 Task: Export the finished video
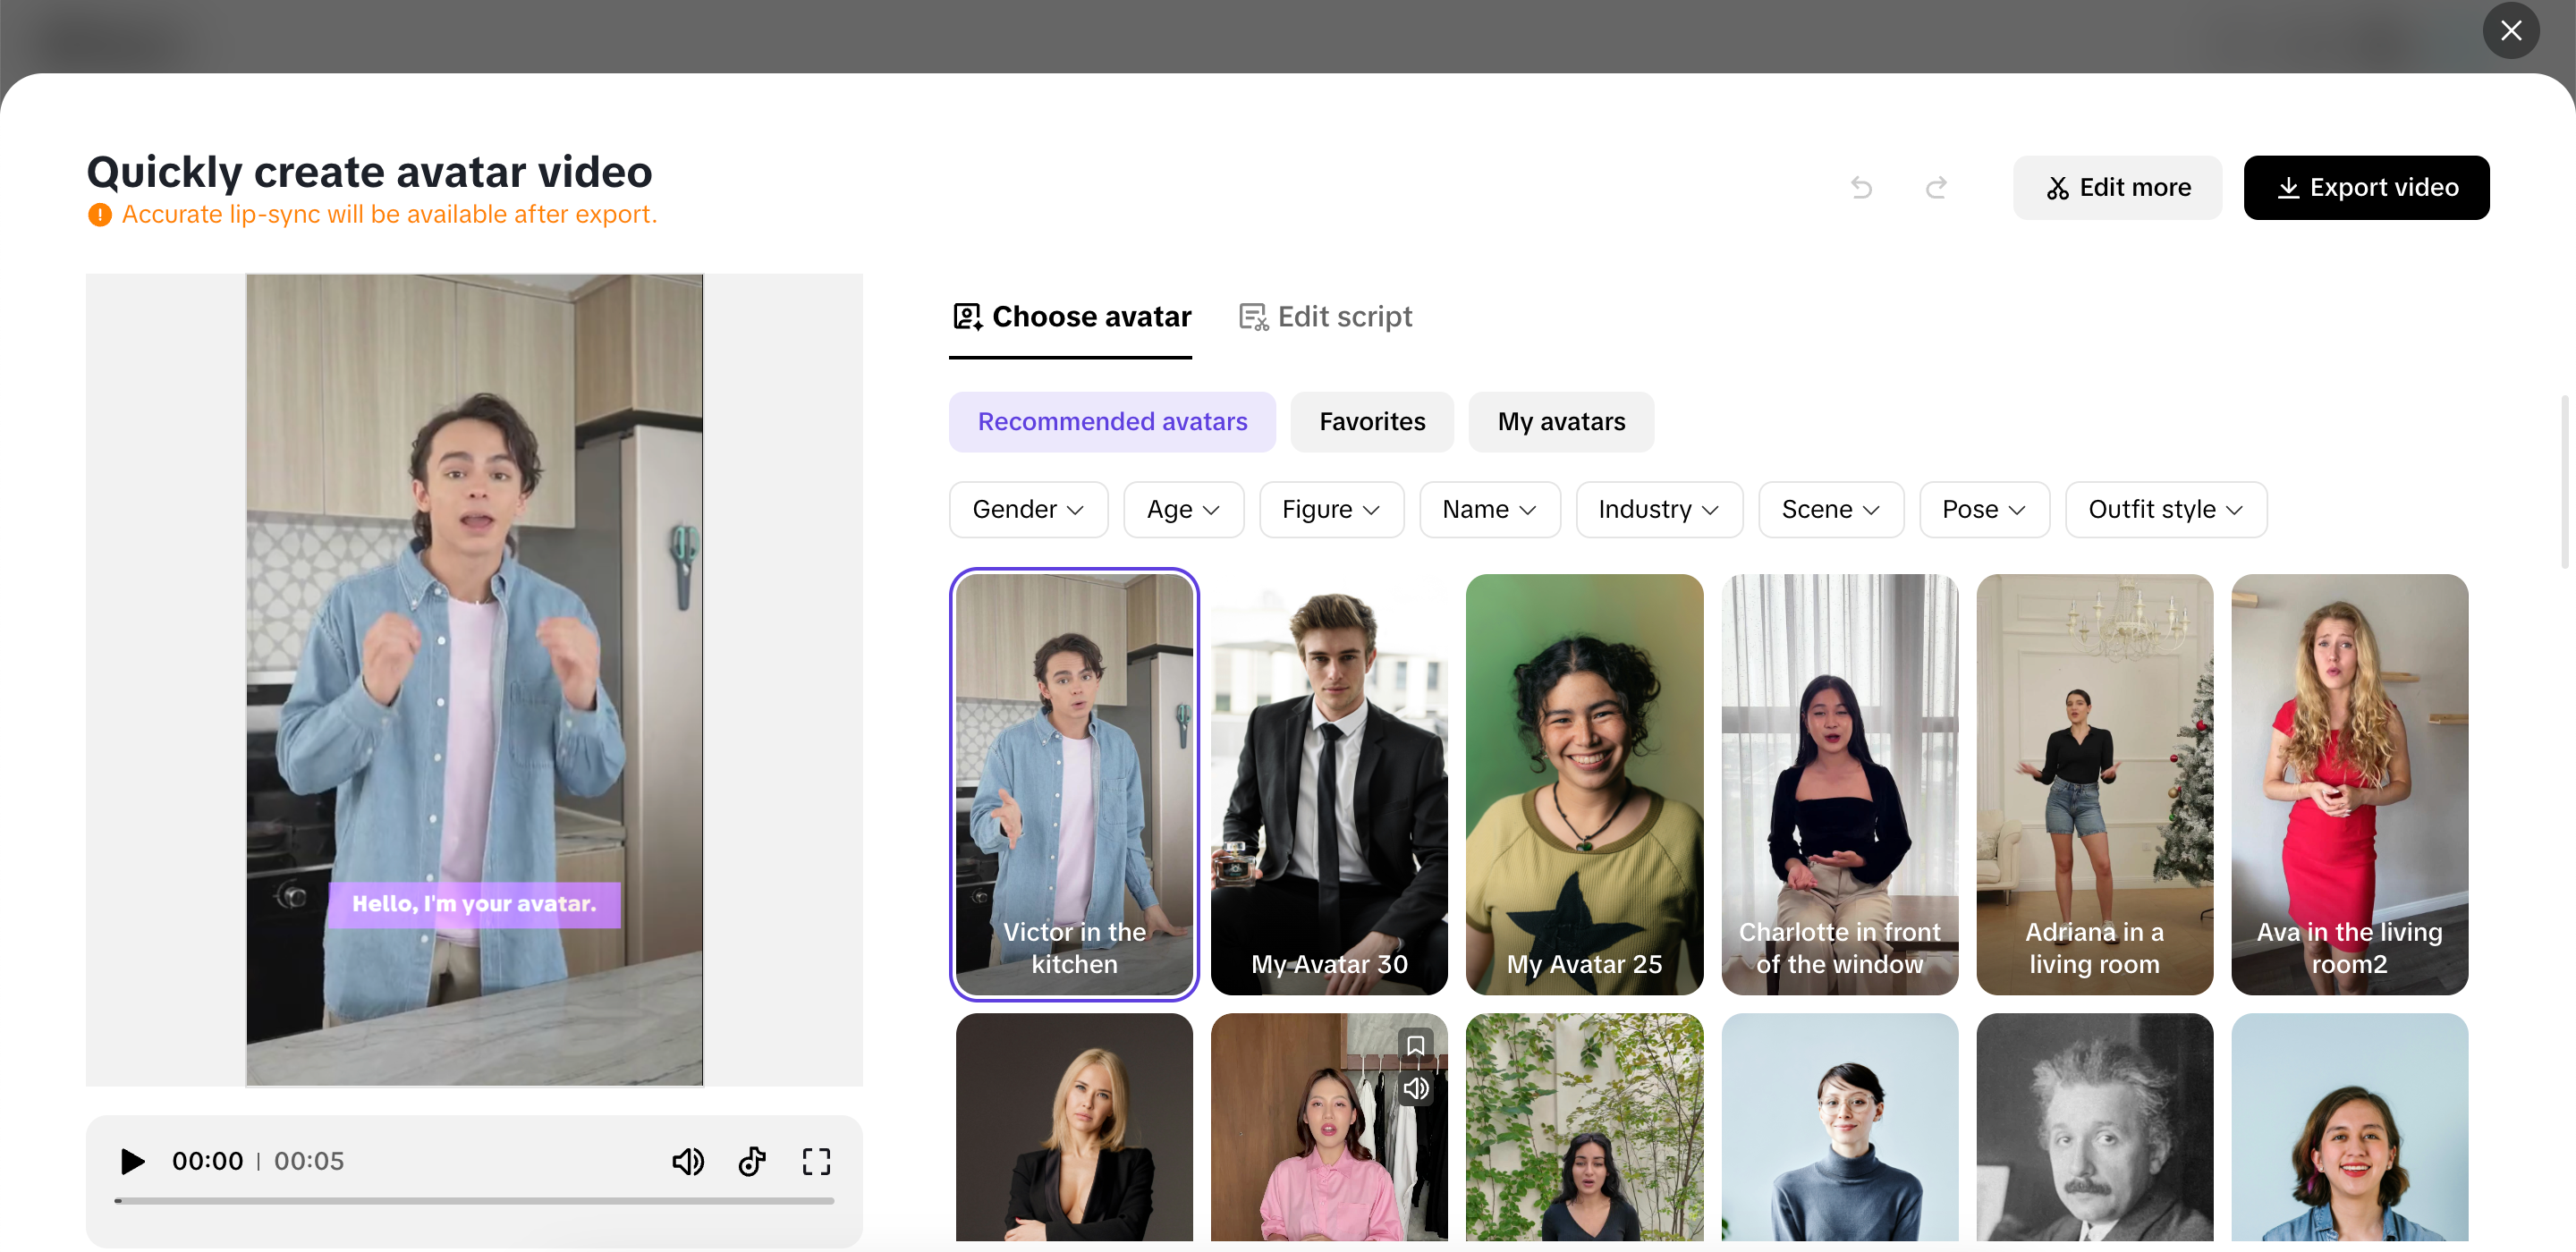(2367, 187)
